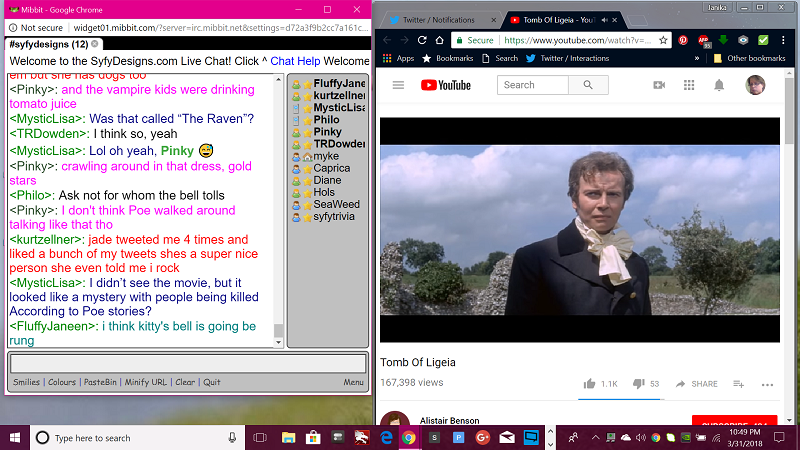Open Search bookmark in bookmarks bar
800x450 pixels.
(499, 58)
